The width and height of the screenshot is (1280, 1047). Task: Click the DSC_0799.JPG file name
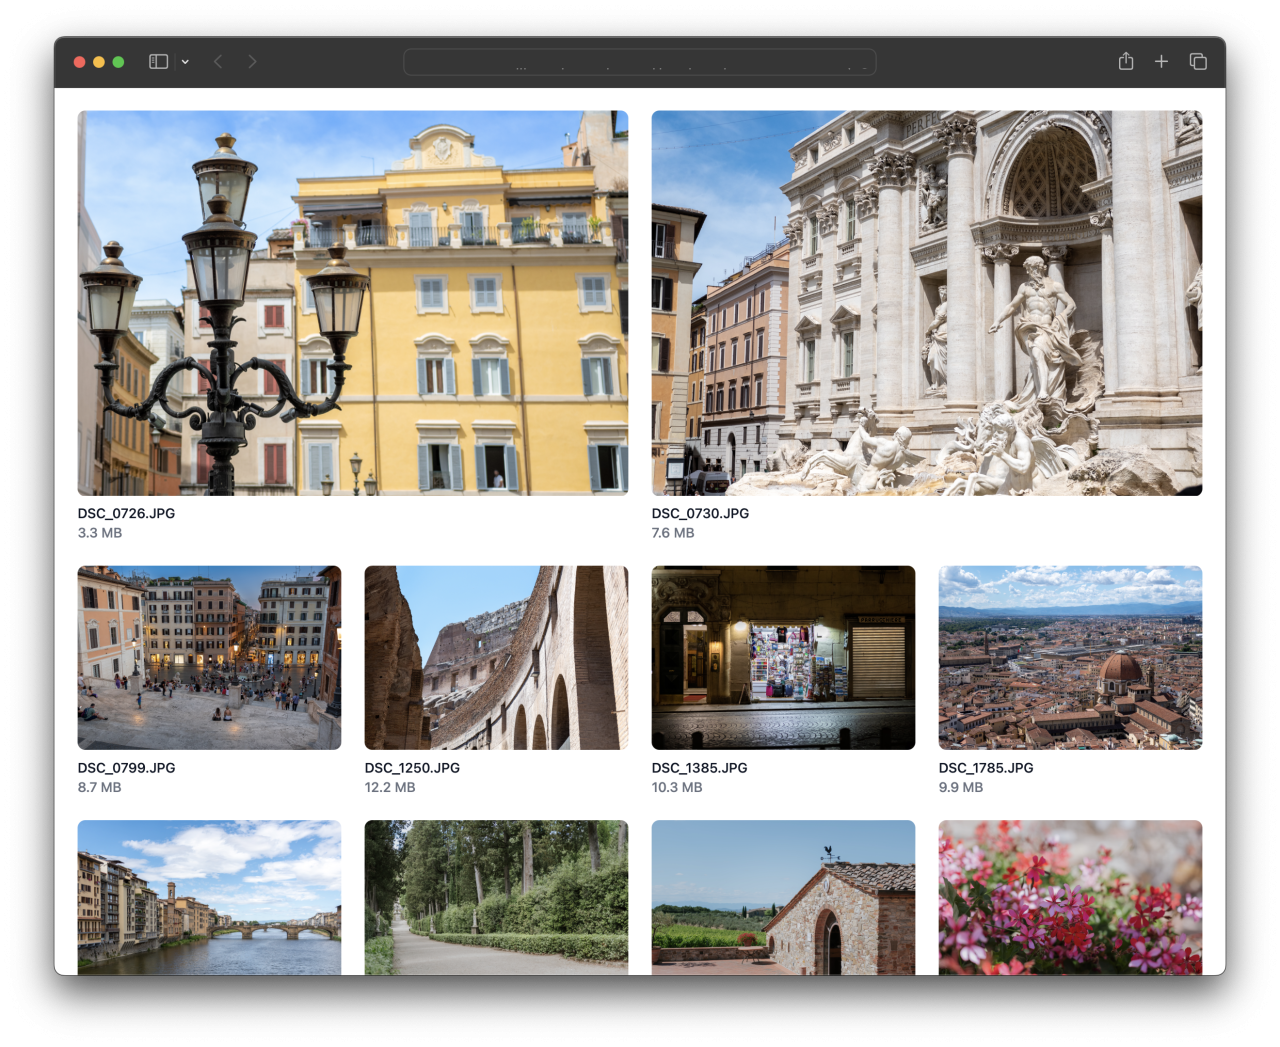pos(126,768)
